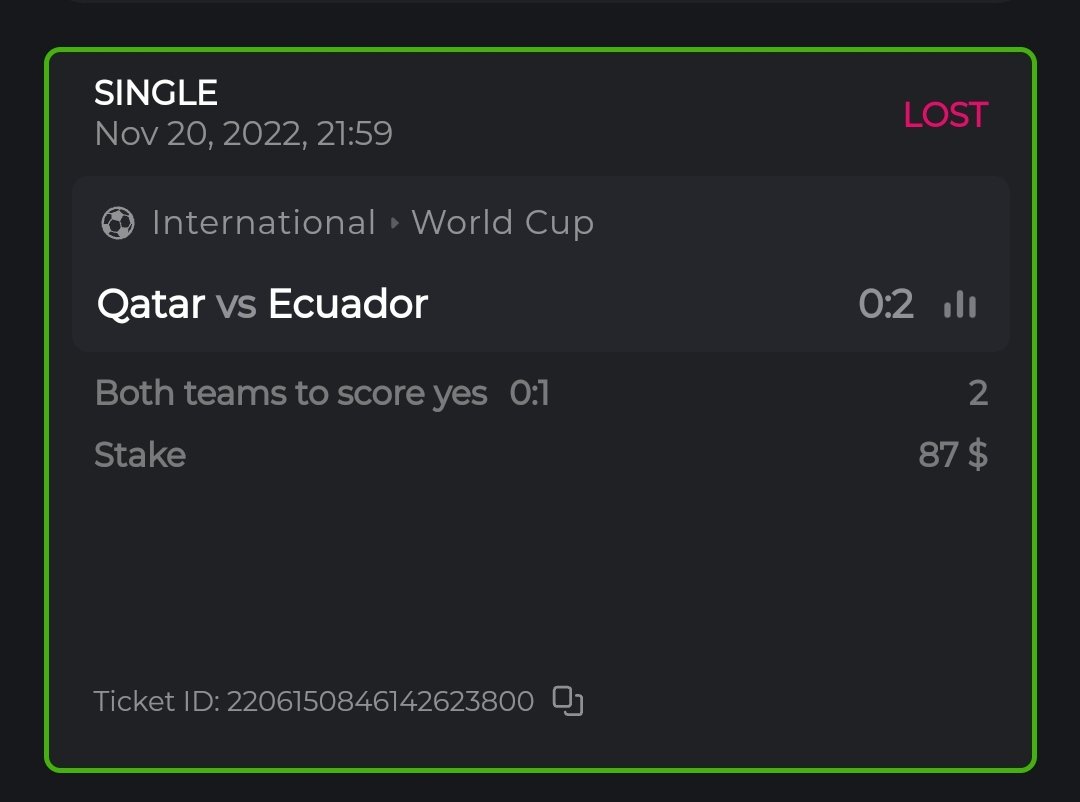
Task: Click the vs text between teams
Action: pos(236,304)
